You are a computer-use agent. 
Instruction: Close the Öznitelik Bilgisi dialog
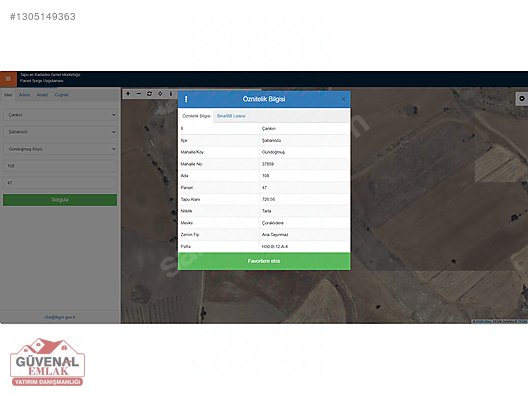pyautogui.click(x=343, y=99)
